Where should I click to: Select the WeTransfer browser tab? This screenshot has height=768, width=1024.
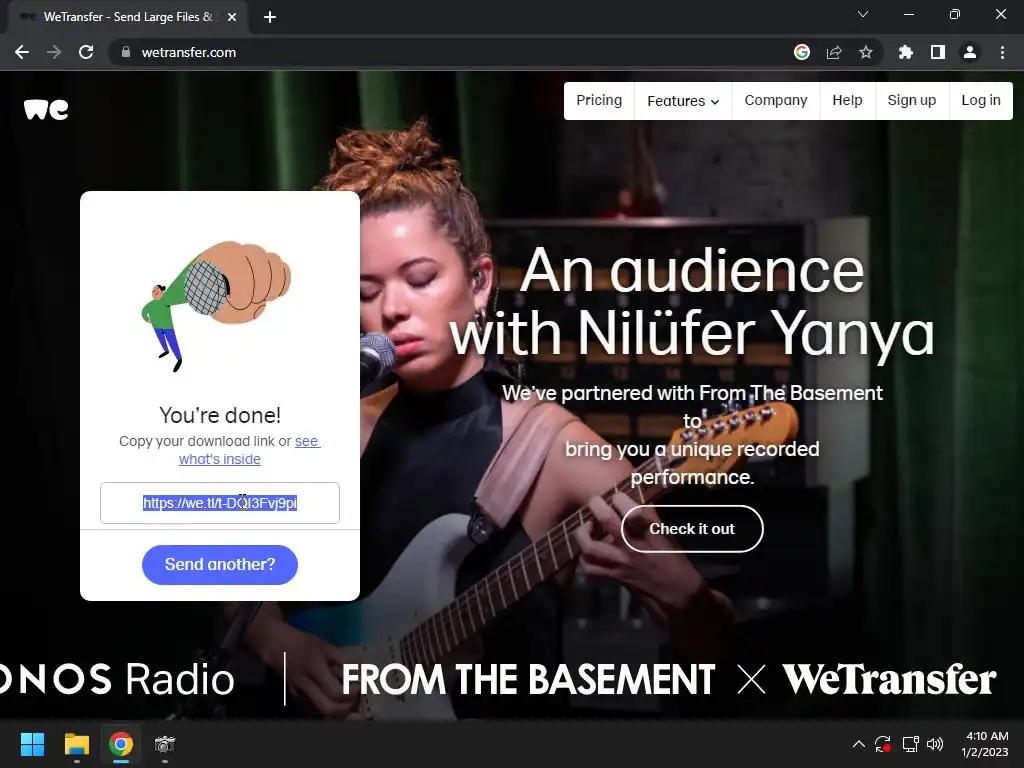(127, 17)
